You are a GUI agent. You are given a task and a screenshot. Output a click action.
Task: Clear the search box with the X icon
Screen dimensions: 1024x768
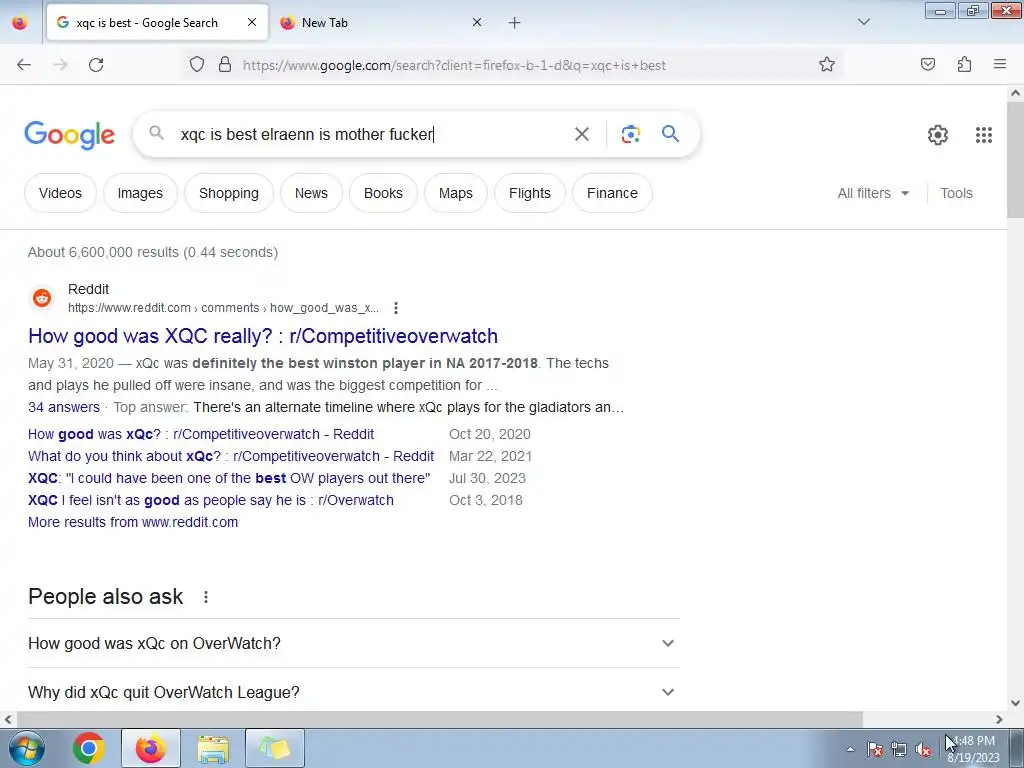tap(581, 135)
